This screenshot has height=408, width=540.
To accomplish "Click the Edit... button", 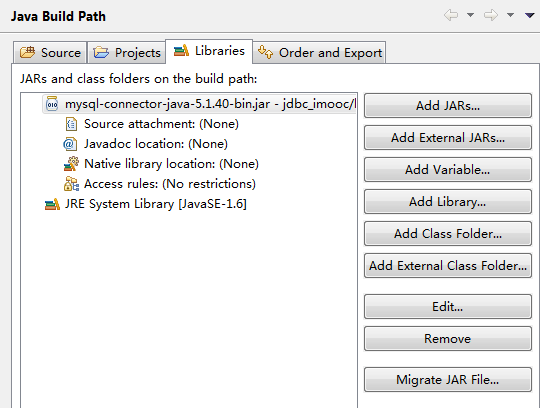I will [448, 306].
